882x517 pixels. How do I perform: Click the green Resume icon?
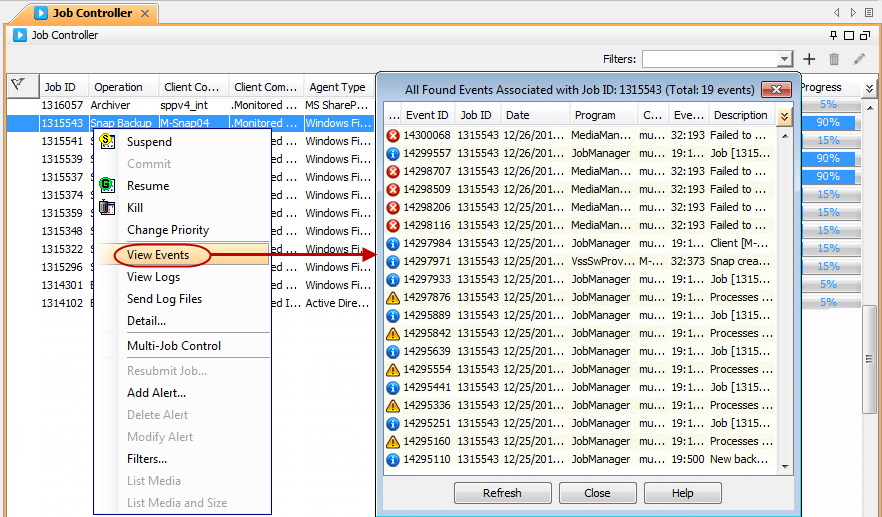click(x=107, y=186)
